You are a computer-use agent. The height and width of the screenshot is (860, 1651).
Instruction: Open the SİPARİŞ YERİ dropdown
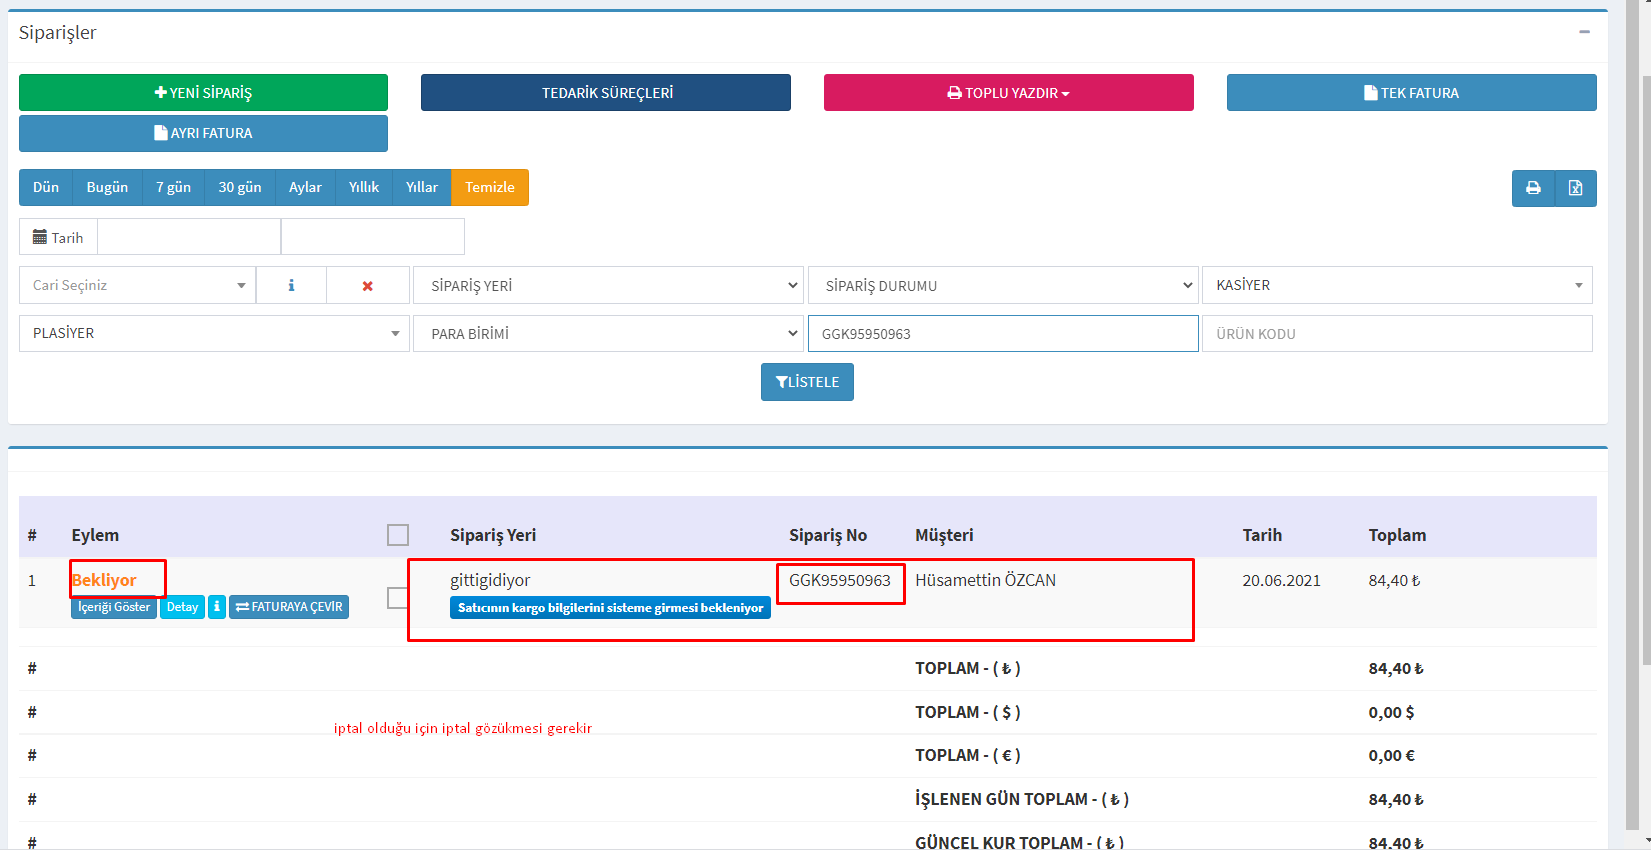point(608,285)
